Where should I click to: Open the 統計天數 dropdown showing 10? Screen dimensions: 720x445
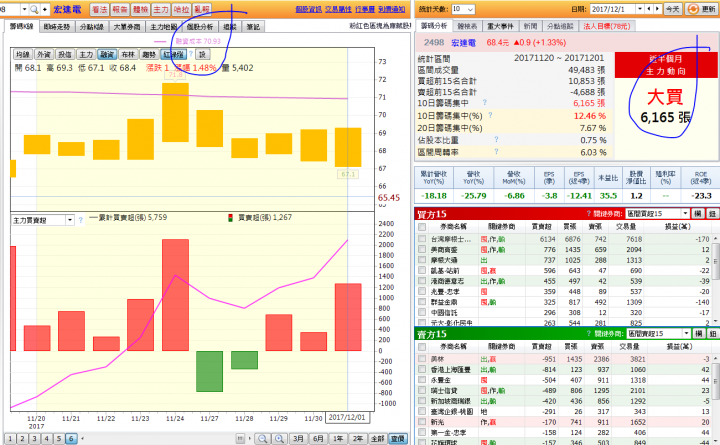(x=463, y=9)
